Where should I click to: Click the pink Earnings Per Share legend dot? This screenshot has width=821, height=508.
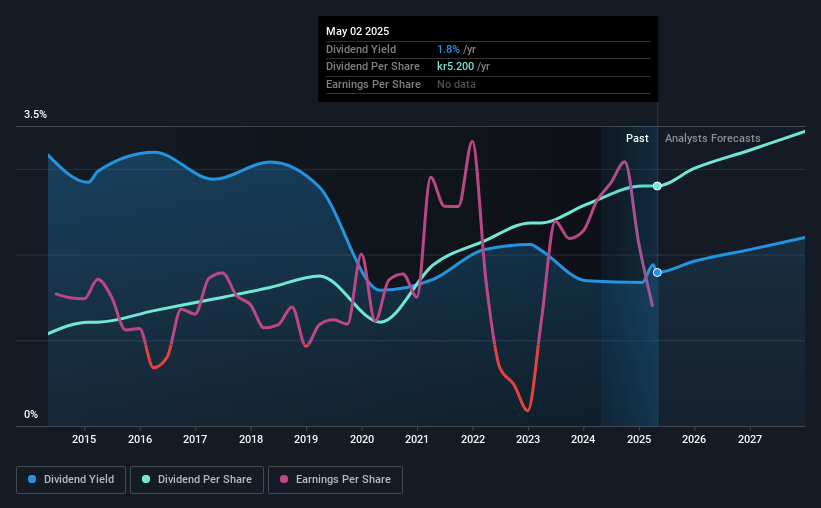point(284,479)
